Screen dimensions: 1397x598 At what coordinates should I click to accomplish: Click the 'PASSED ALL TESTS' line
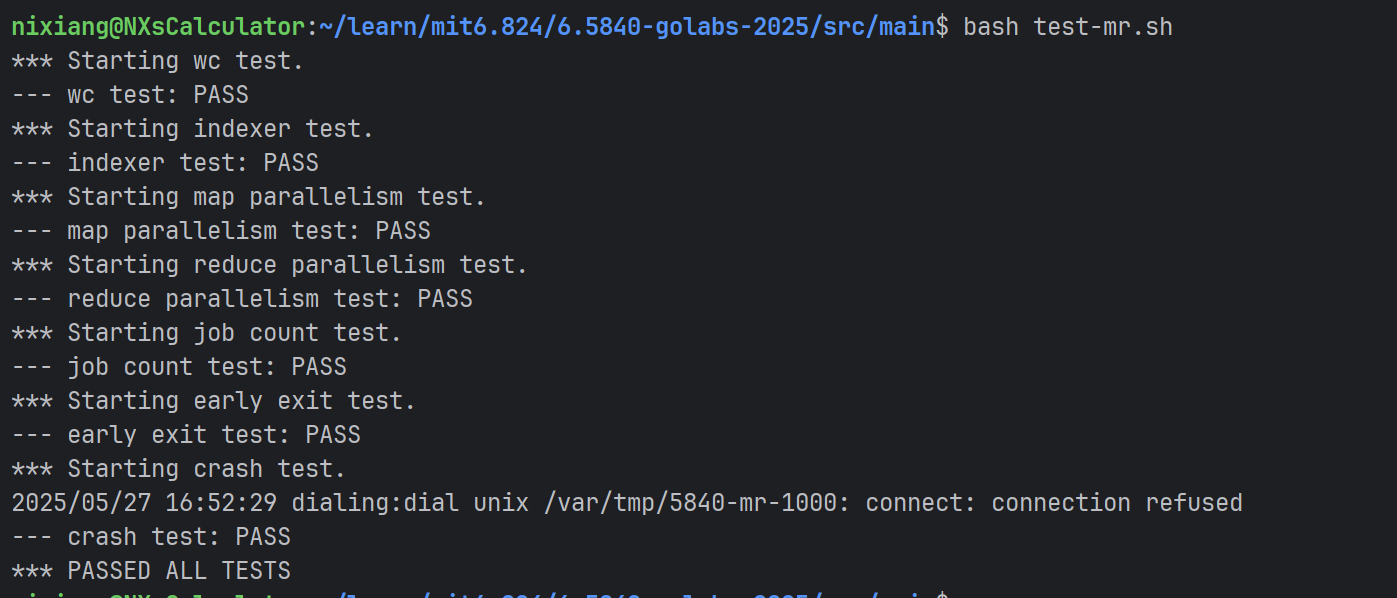(151, 571)
